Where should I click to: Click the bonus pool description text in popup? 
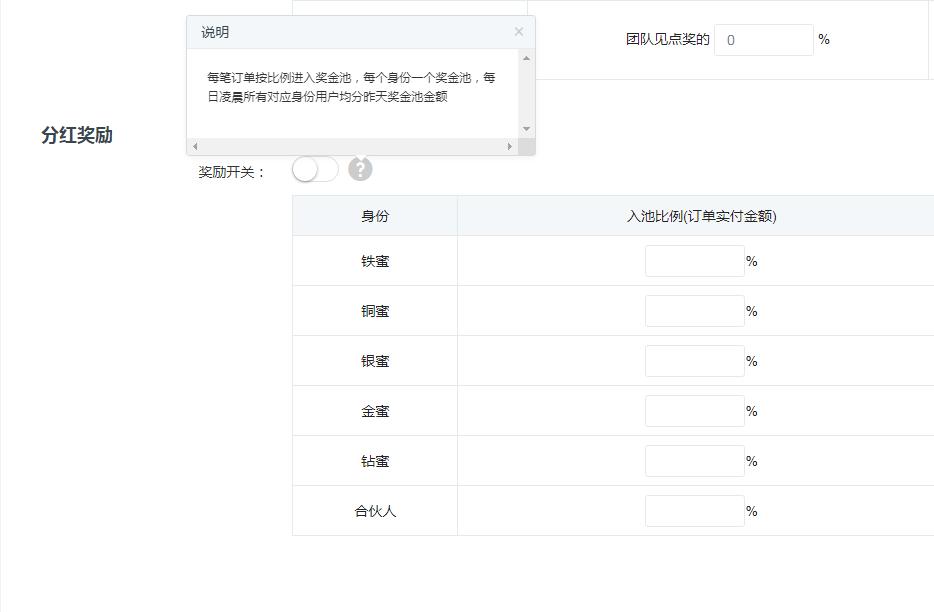click(x=355, y=85)
